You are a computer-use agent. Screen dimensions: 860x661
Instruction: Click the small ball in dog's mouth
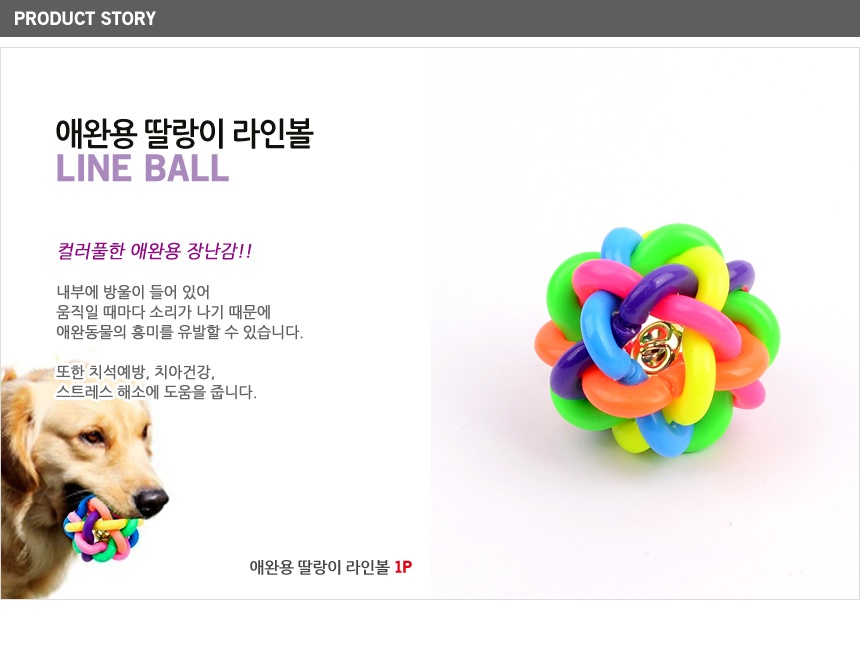[x=102, y=528]
